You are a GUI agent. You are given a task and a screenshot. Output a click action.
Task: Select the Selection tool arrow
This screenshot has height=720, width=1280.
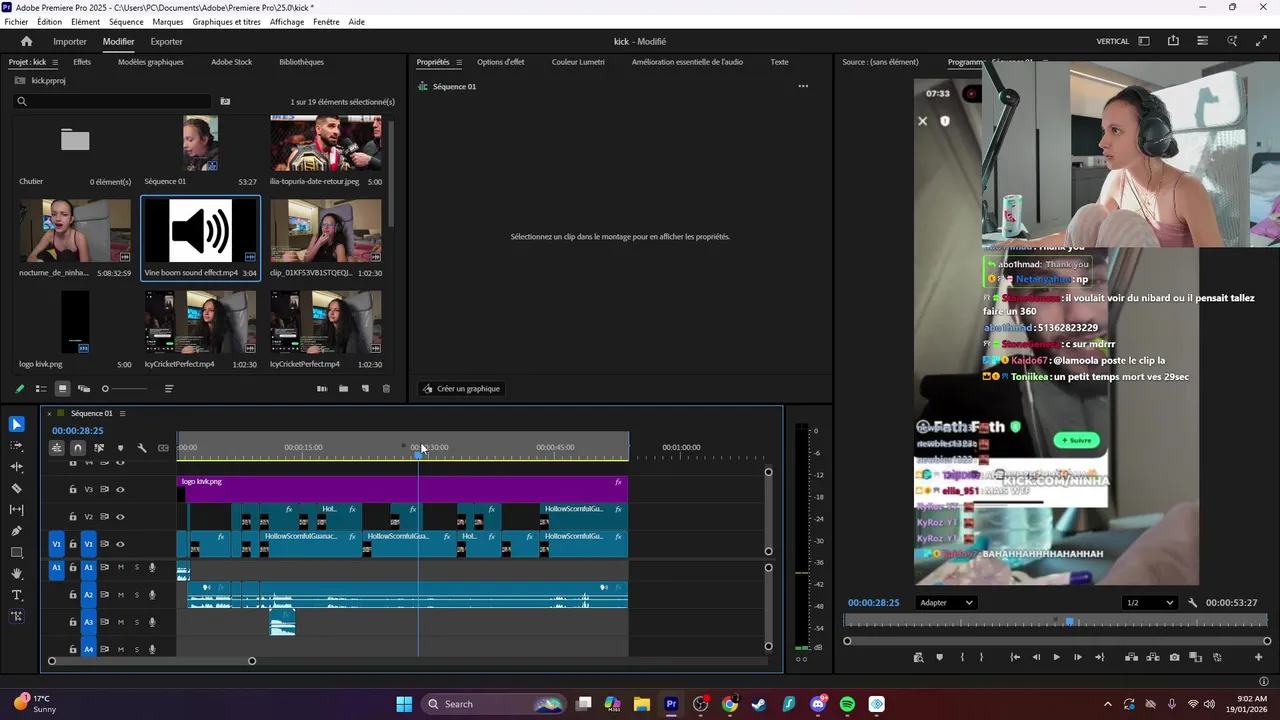point(17,425)
